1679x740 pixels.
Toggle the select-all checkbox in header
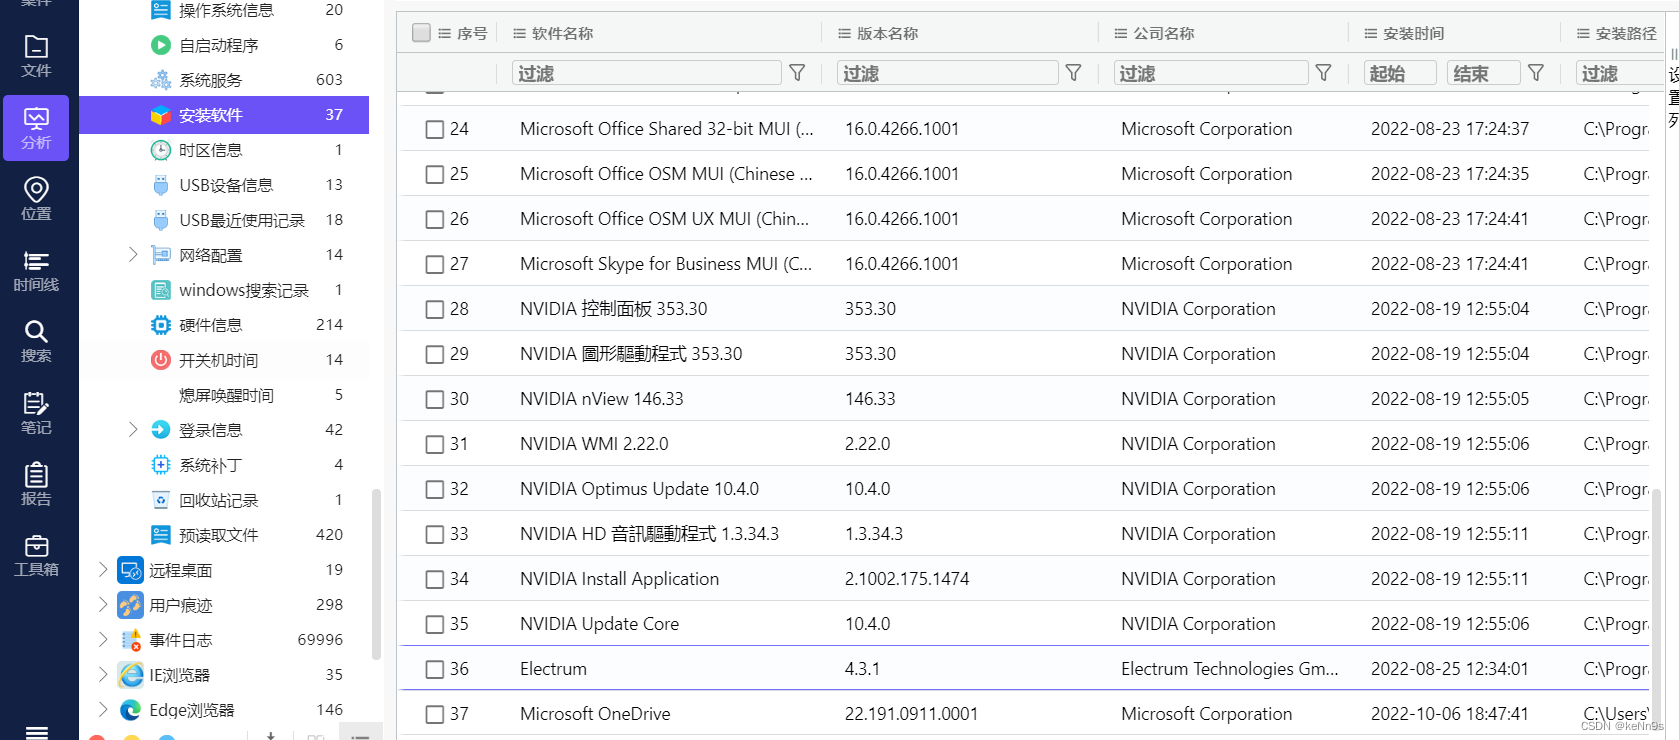[421, 33]
